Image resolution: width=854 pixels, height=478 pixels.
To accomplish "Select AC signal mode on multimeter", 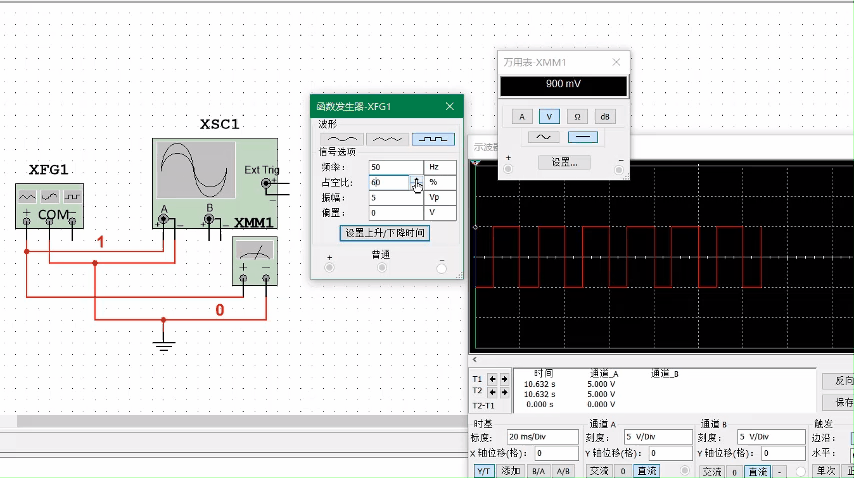I will pyautogui.click(x=544, y=137).
